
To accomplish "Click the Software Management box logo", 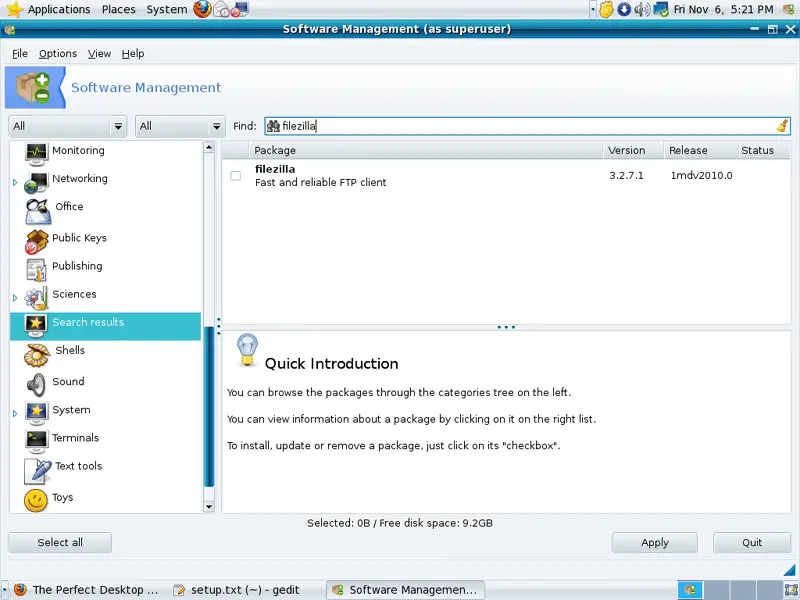I will [33, 87].
